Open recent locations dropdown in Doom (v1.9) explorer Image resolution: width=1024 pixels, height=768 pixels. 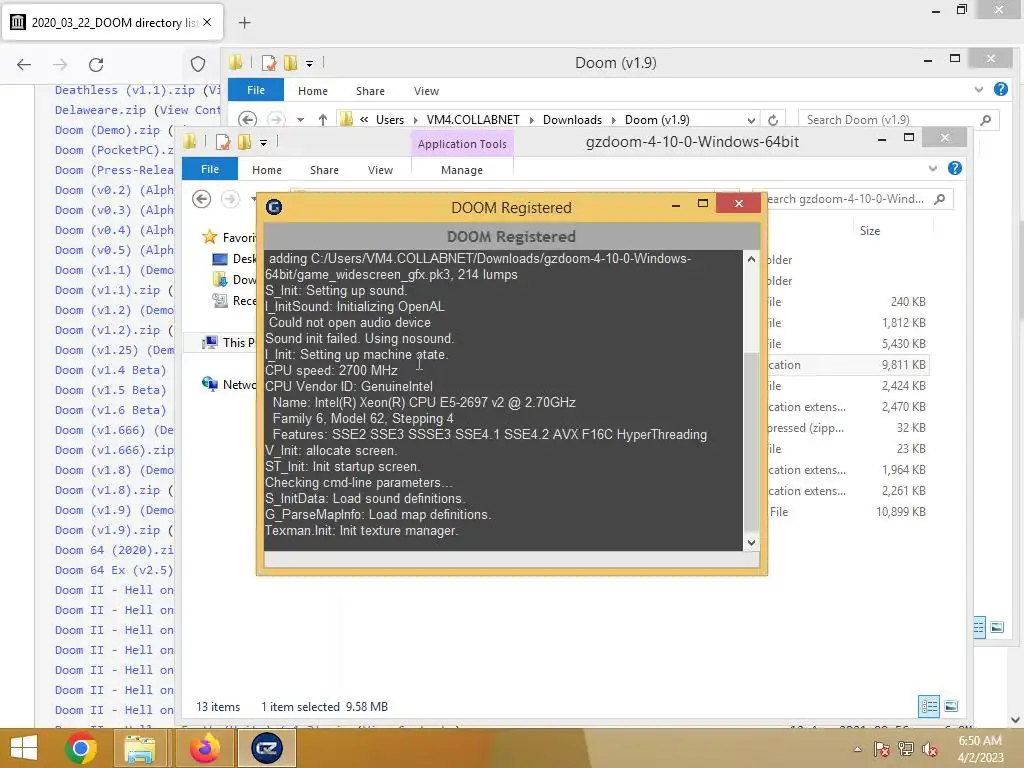[300, 120]
